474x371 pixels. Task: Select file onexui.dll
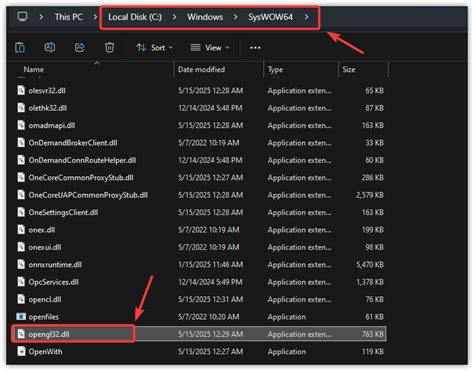[x=45, y=247]
